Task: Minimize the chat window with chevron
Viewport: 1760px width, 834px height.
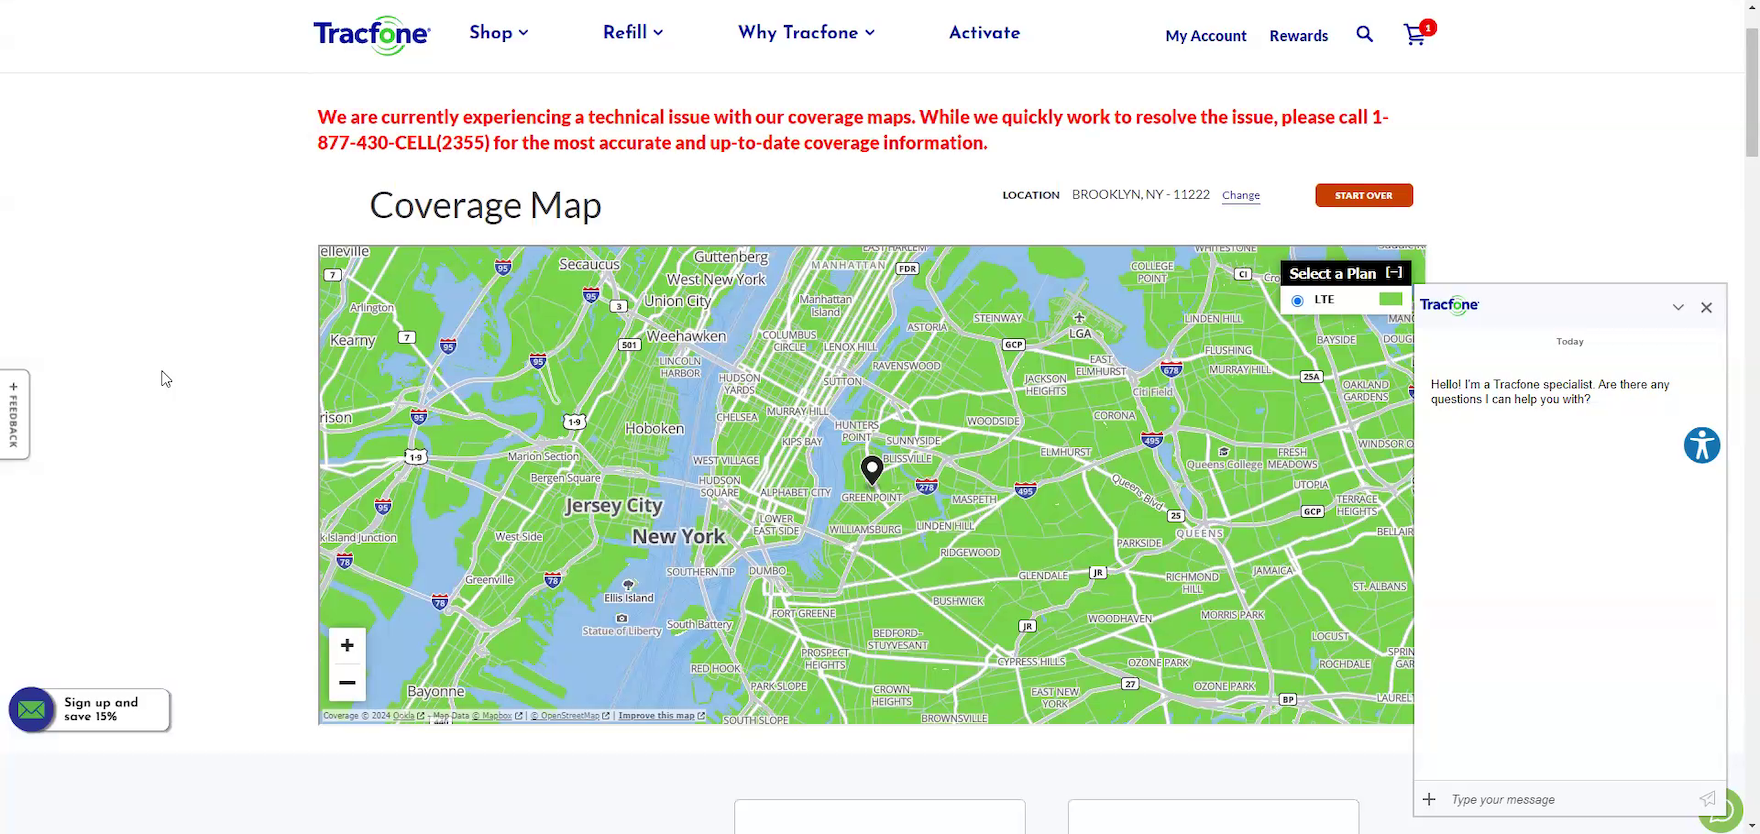Action: click(x=1678, y=308)
